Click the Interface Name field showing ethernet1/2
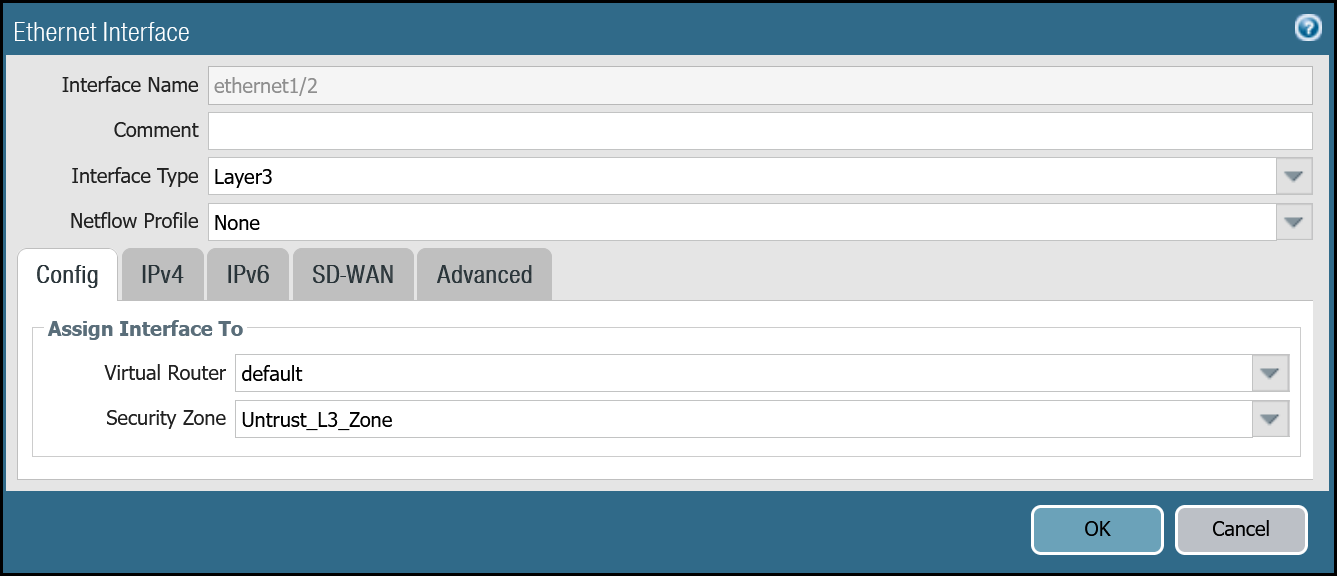This screenshot has height=576, width=1337. click(x=759, y=86)
